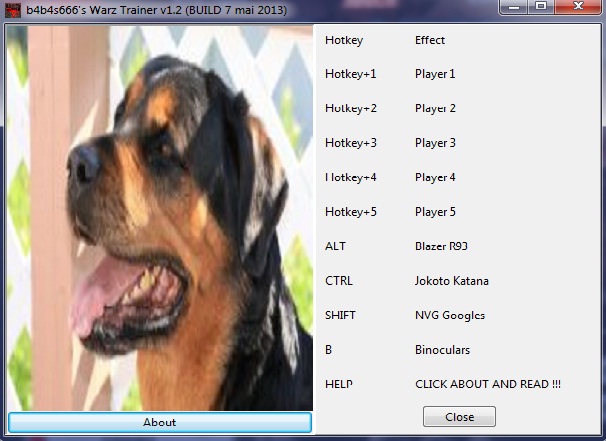
Task: Click the 'ALT' hotkey label
Action: pyautogui.click(x=335, y=246)
